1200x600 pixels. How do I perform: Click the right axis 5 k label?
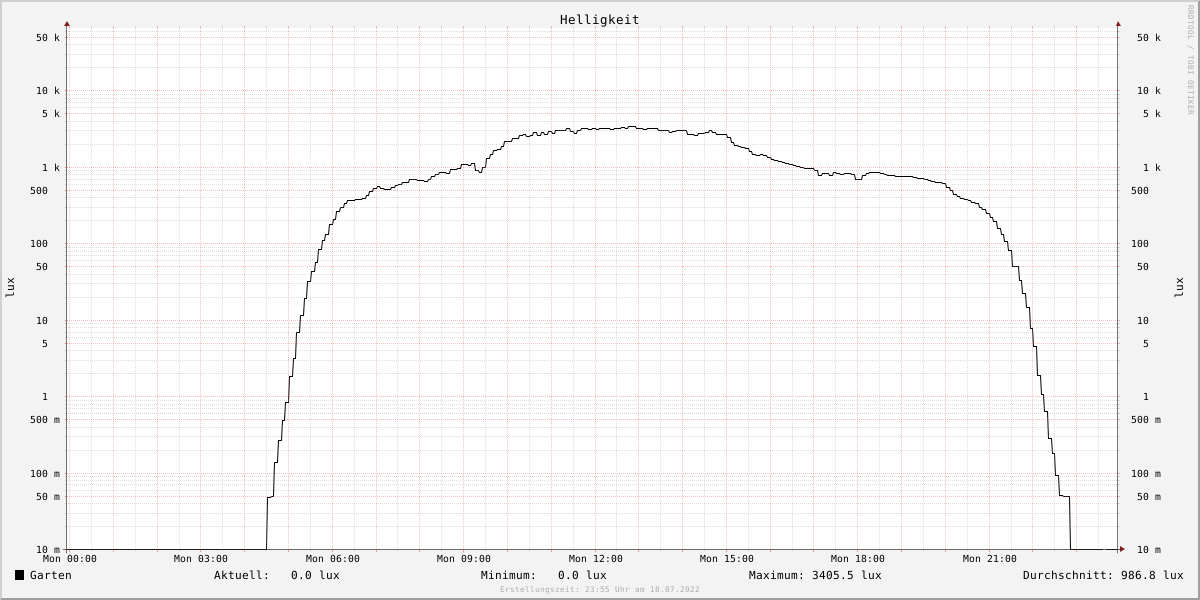(x=1152, y=114)
